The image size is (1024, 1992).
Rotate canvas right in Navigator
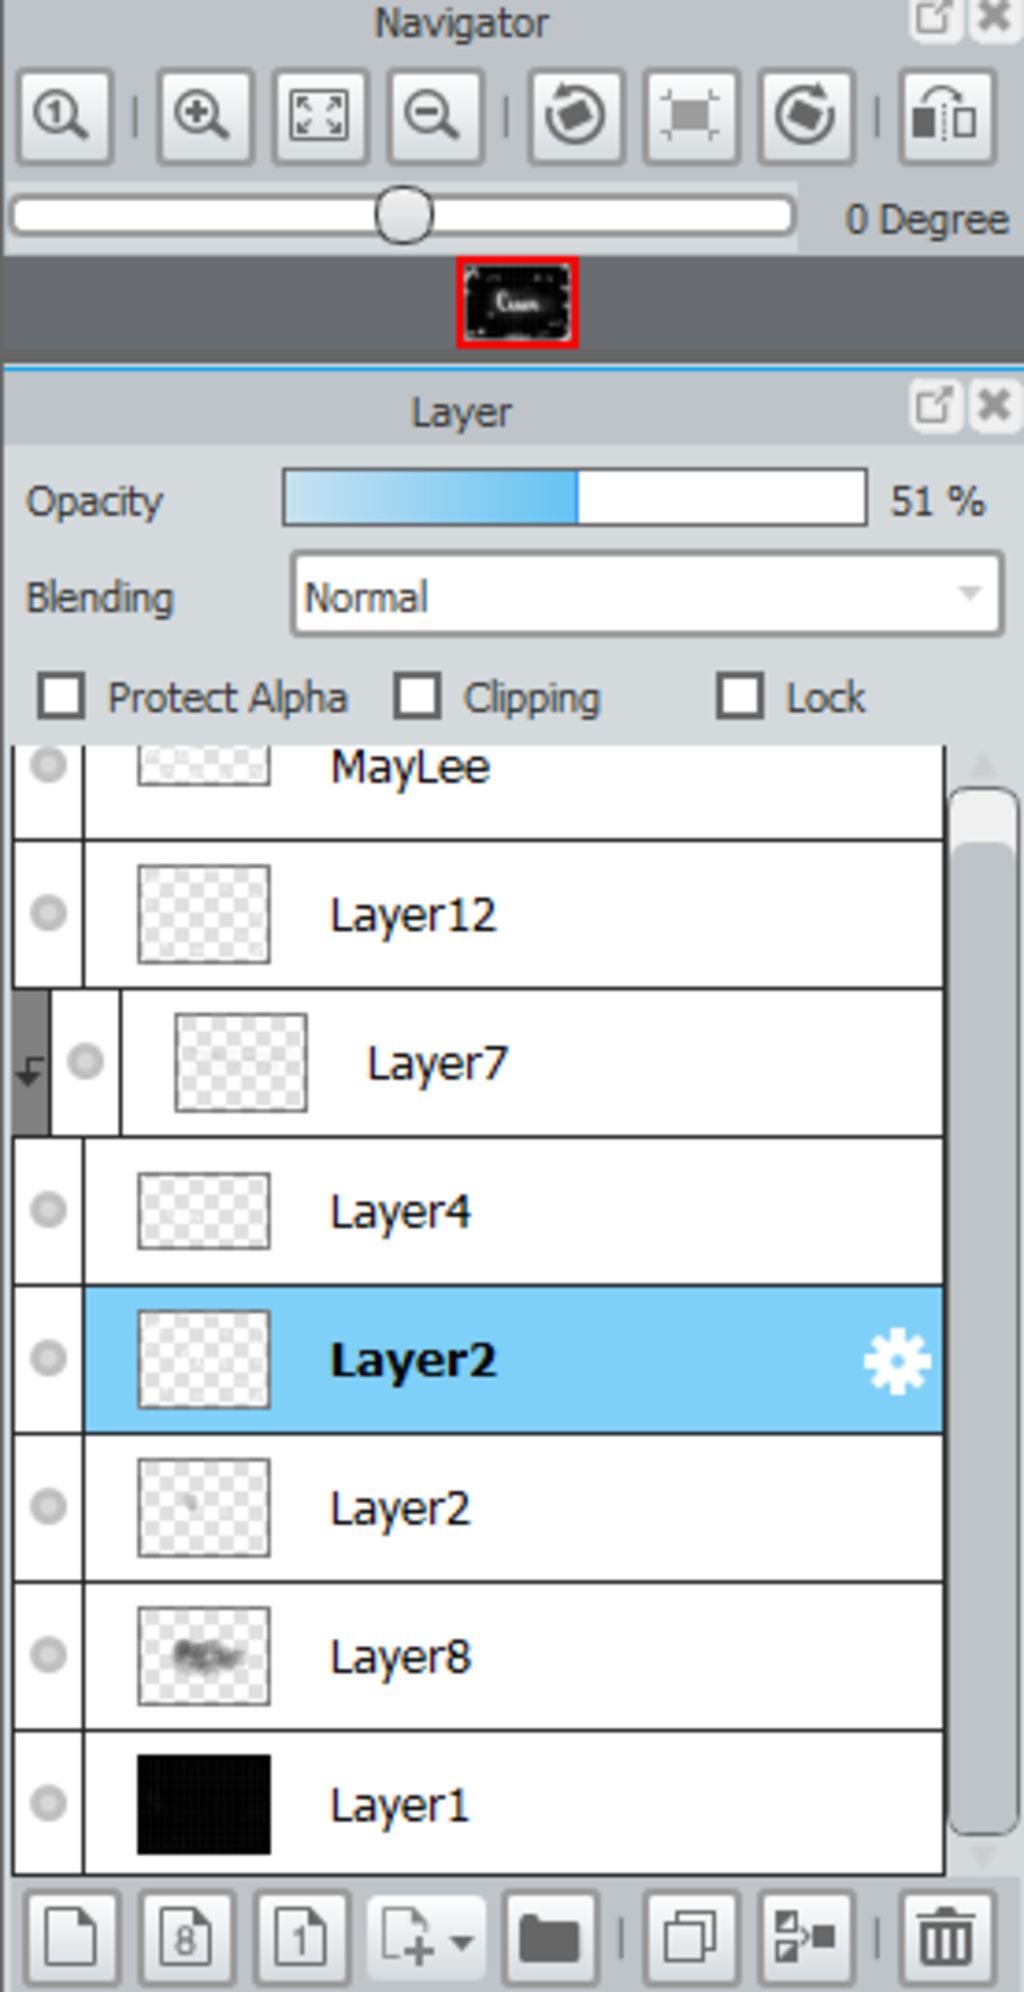(x=807, y=116)
